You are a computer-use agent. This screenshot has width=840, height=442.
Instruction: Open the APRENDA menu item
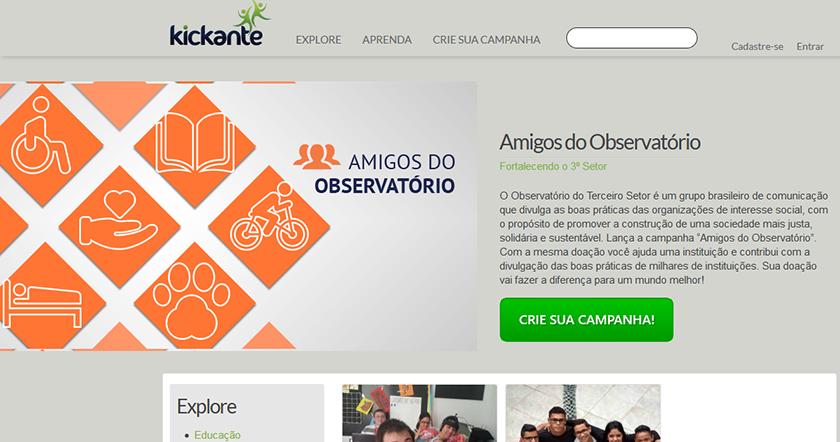click(x=387, y=40)
